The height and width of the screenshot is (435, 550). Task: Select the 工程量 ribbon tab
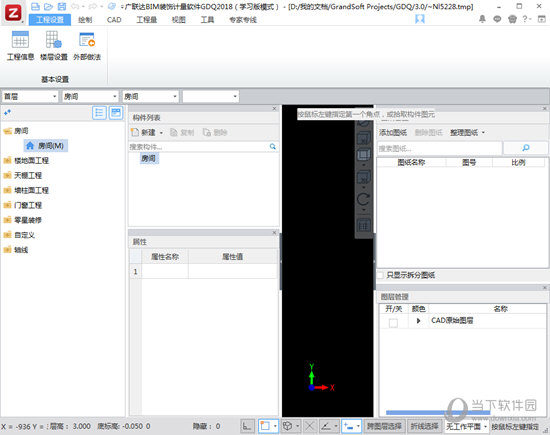click(147, 20)
